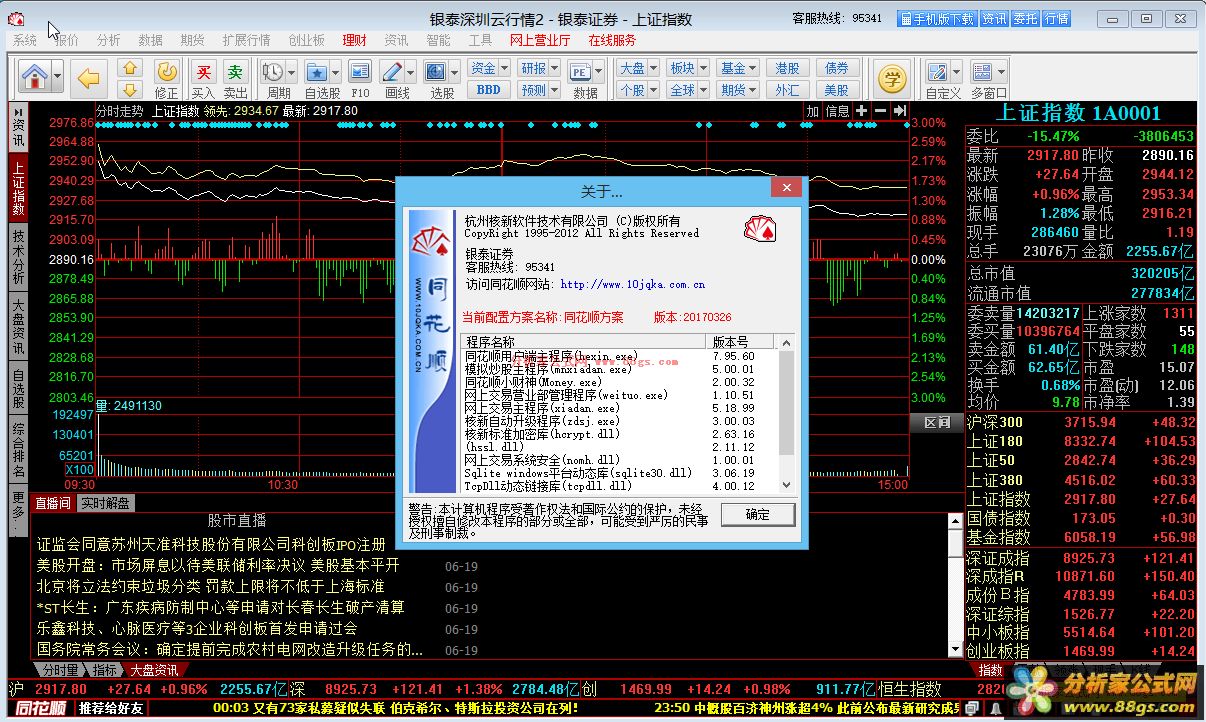Screen dimensions: 1206x722
Task: Click the BBD toolbar button
Action: click(489, 89)
